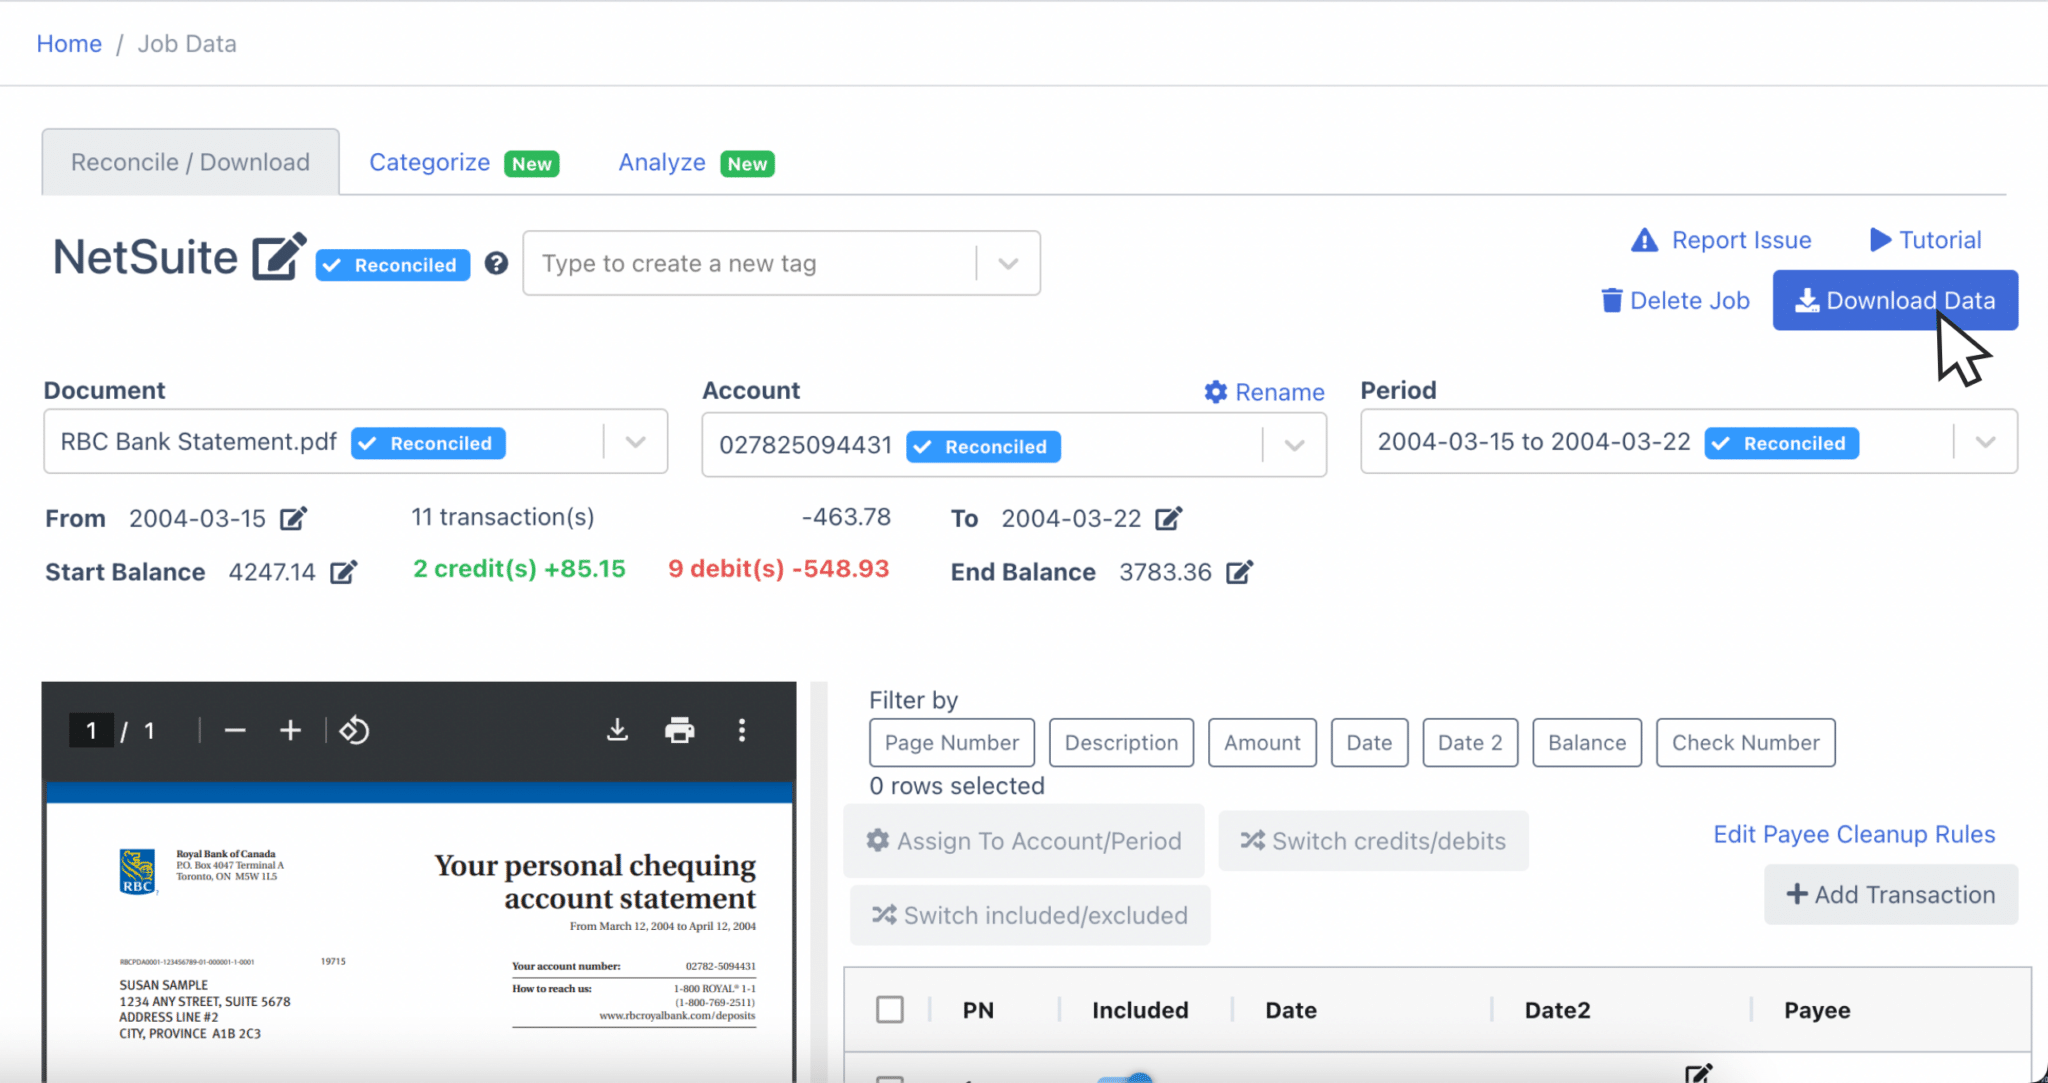
Task: Download the bank statement PDF
Action: (x=617, y=730)
